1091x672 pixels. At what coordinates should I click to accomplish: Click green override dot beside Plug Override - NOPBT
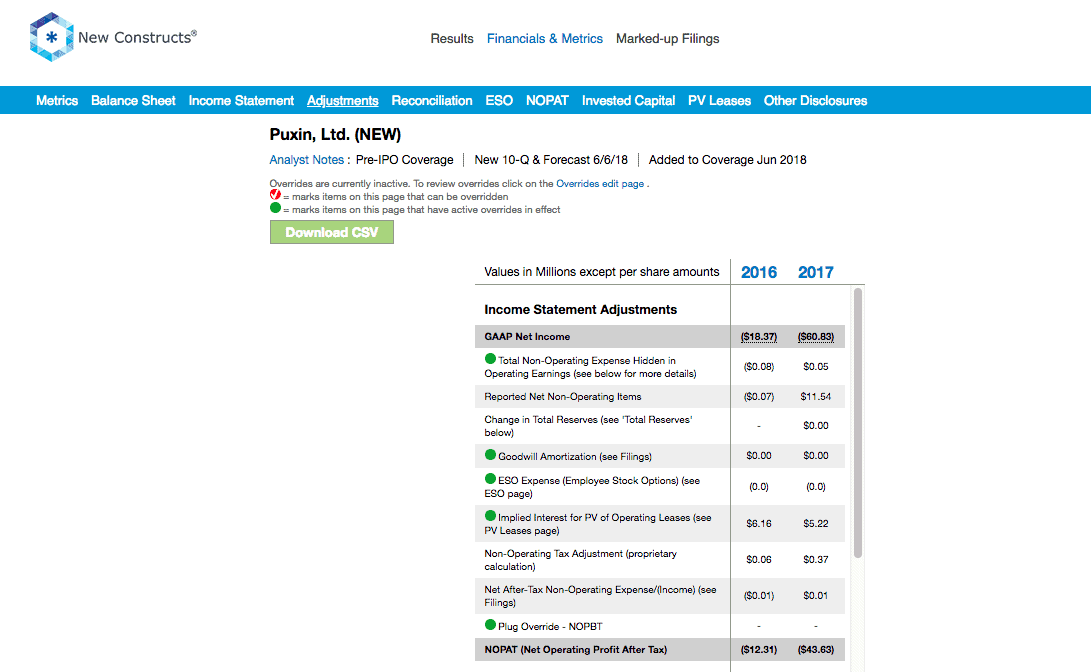point(491,625)
